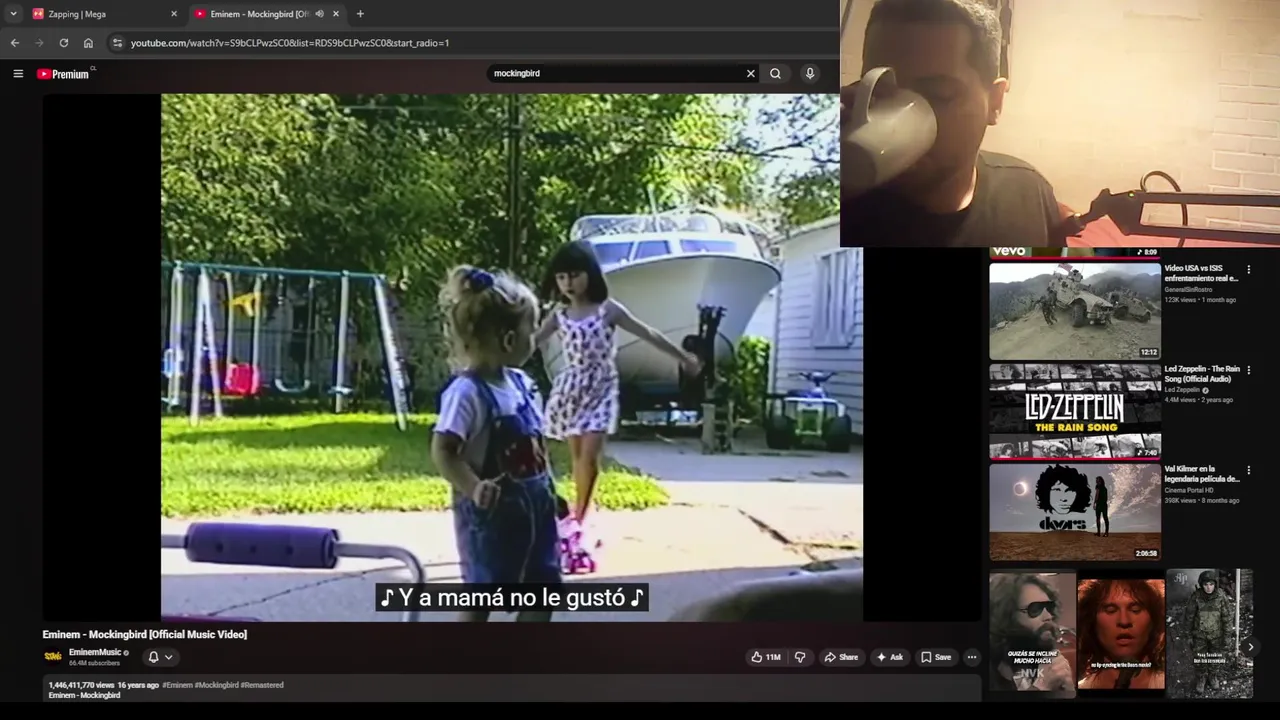Open the EminemMusic channel avatar
This screenshot has width=1280, height=720.
click(x=53, y=657)
